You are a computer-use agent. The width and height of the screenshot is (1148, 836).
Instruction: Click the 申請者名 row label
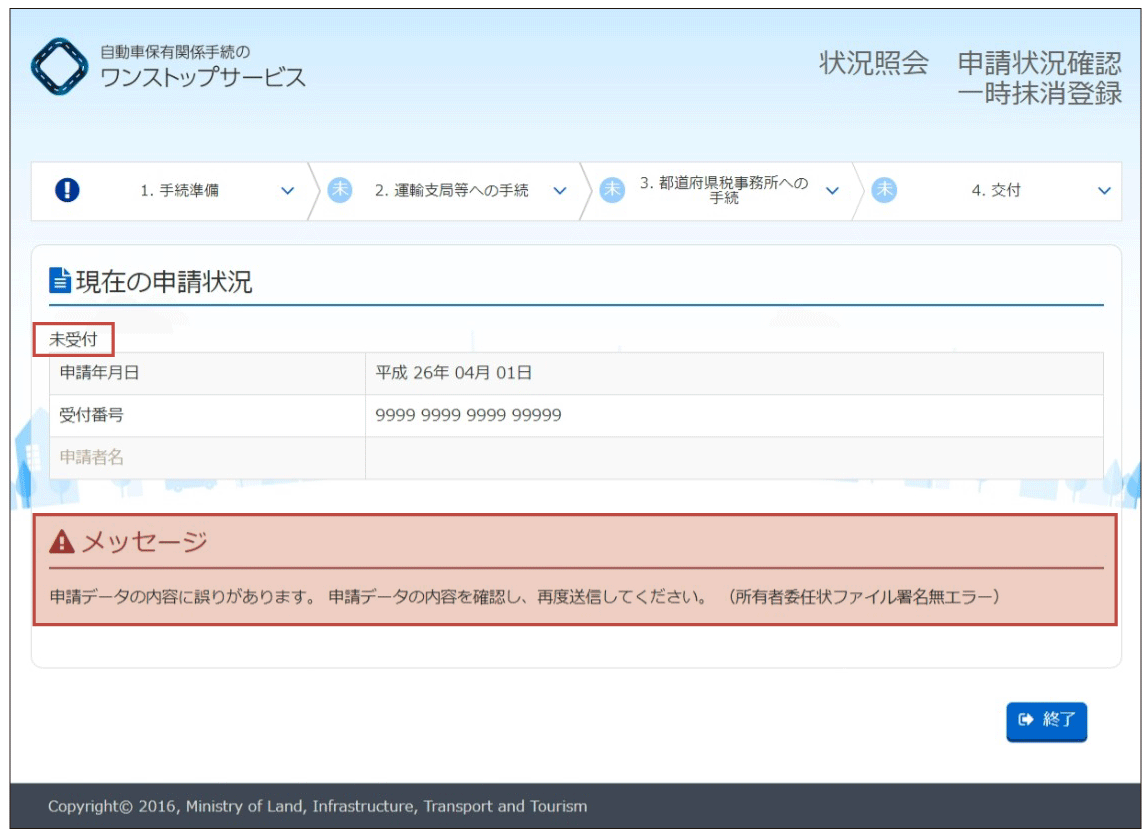coord(92,458)
